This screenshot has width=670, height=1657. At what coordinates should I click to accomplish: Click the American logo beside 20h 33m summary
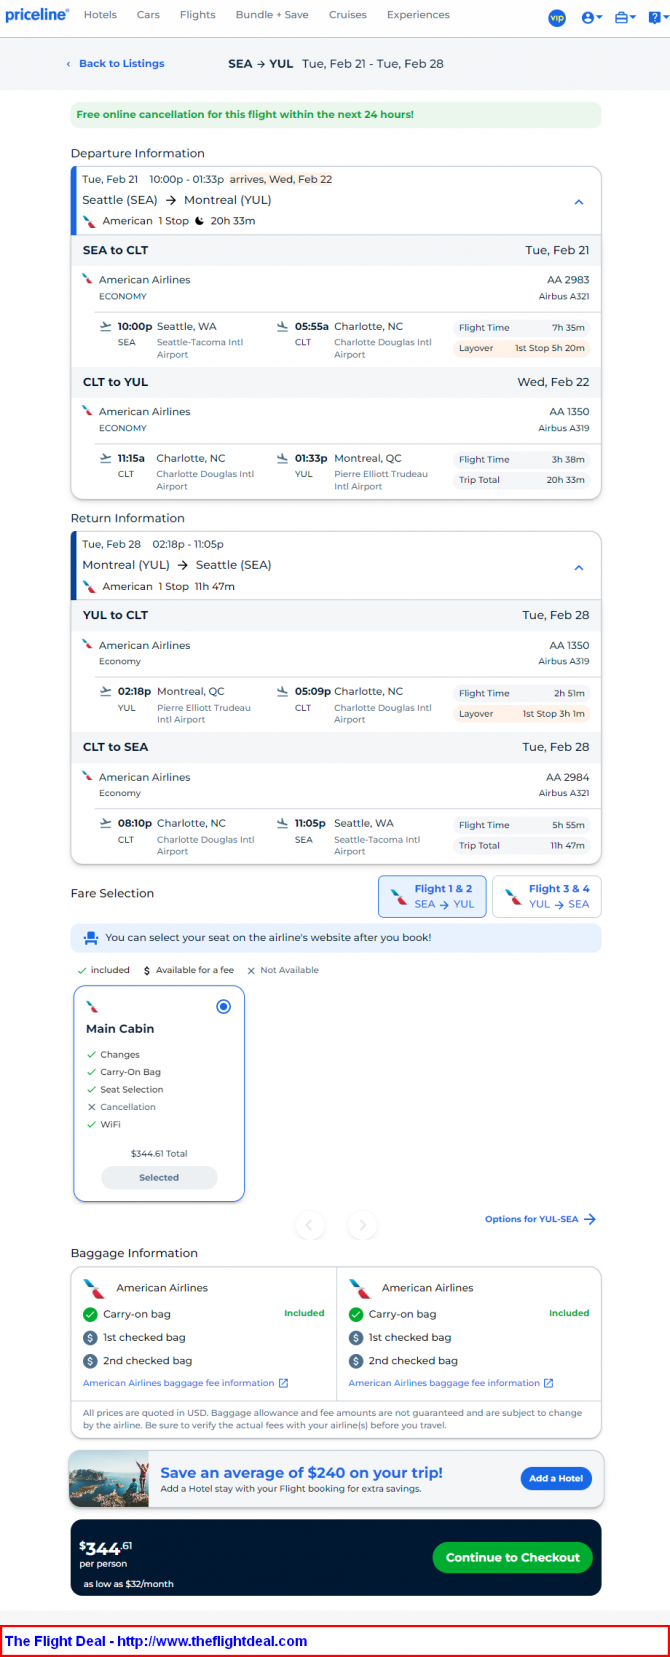(89, 221)
